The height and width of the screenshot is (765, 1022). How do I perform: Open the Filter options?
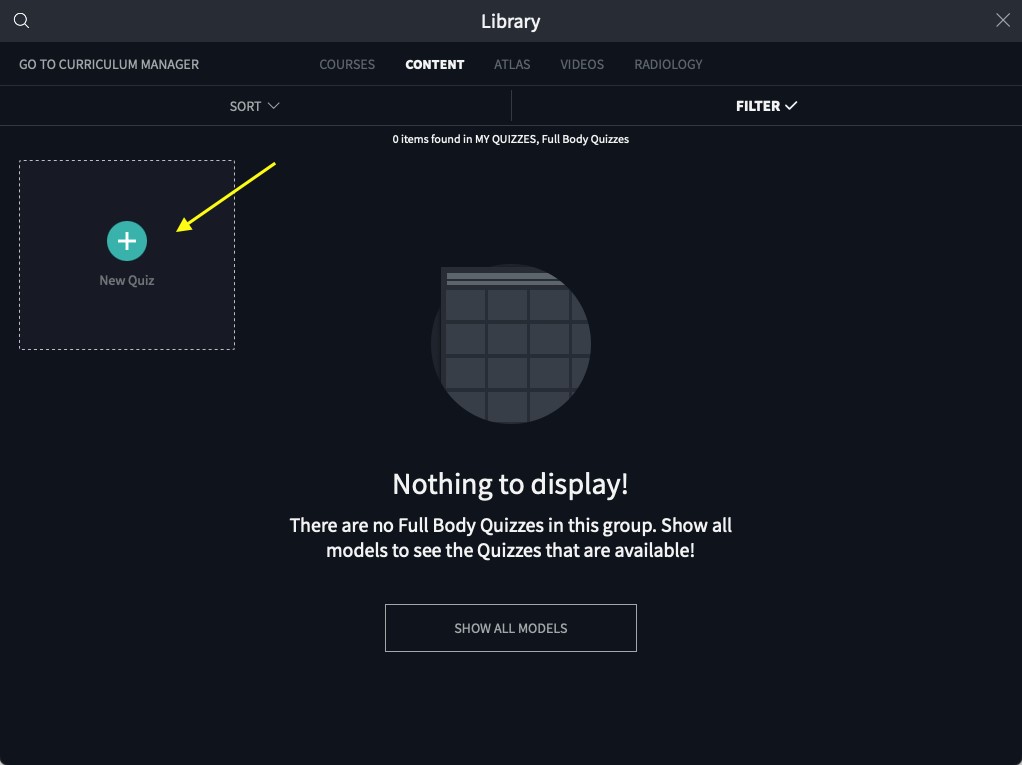click(758, 106)
